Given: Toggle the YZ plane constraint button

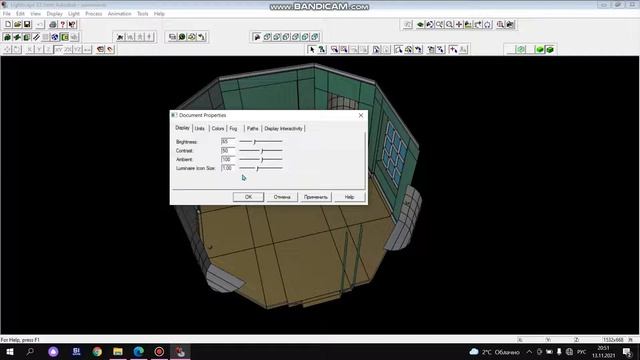Looking at the screenshot, I should point(78,49).
